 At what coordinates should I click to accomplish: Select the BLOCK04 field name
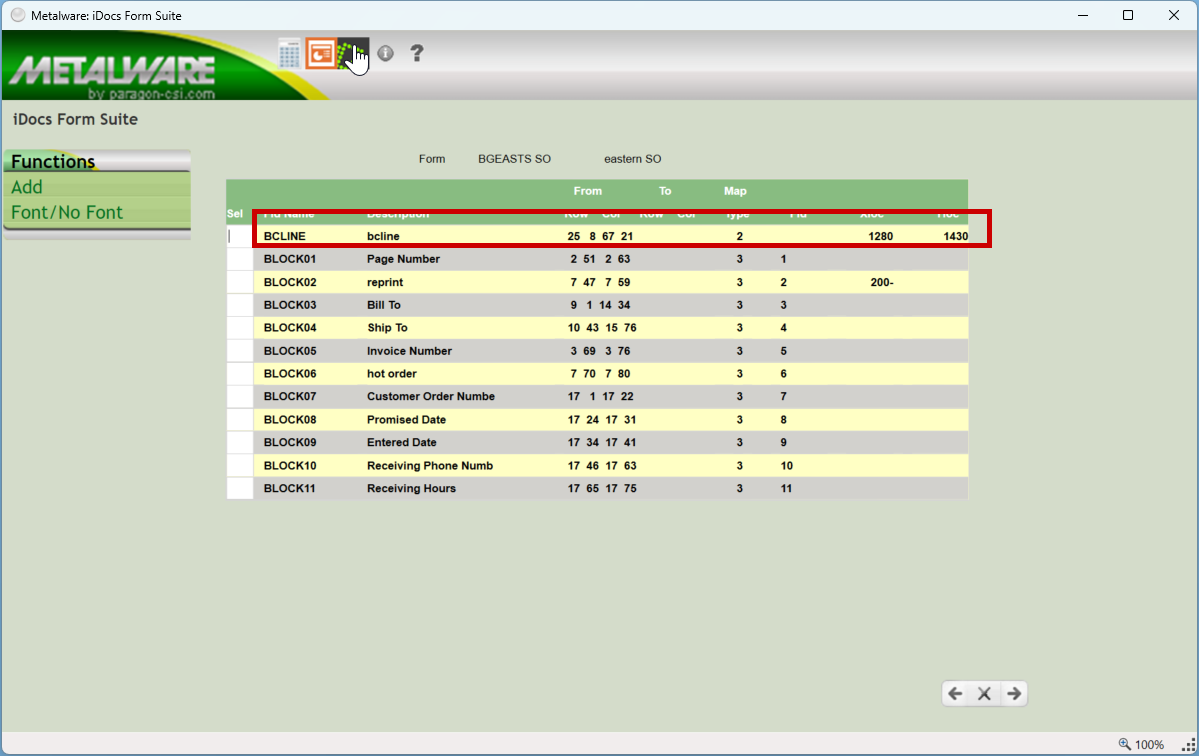[x=290, y=328]
